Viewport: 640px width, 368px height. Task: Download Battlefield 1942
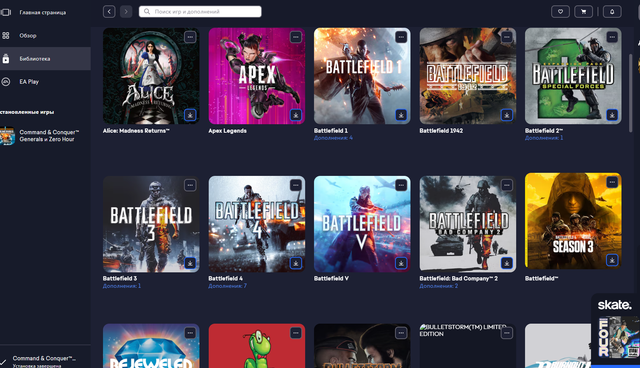(x=507, y=115)
